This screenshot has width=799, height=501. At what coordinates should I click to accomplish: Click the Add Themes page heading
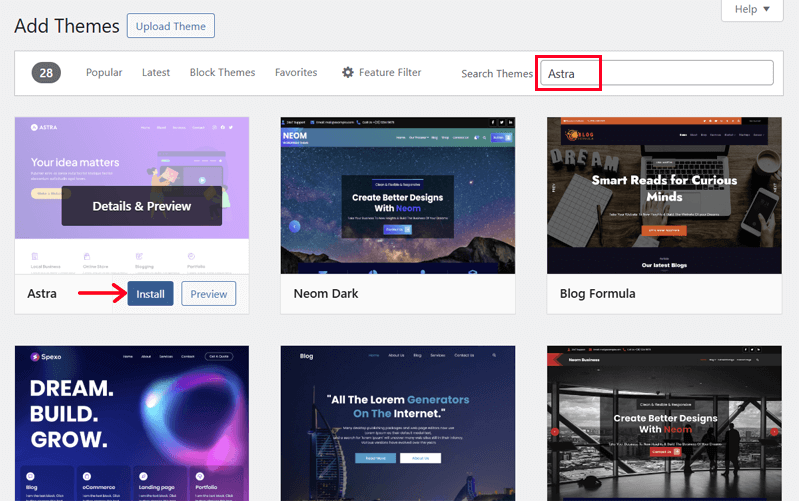point(67,26)
